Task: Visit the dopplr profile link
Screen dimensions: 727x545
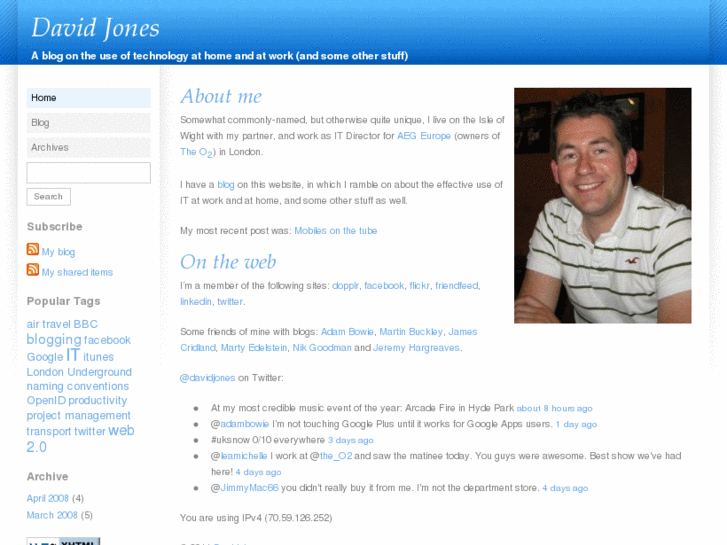Action: pos(345,286)
